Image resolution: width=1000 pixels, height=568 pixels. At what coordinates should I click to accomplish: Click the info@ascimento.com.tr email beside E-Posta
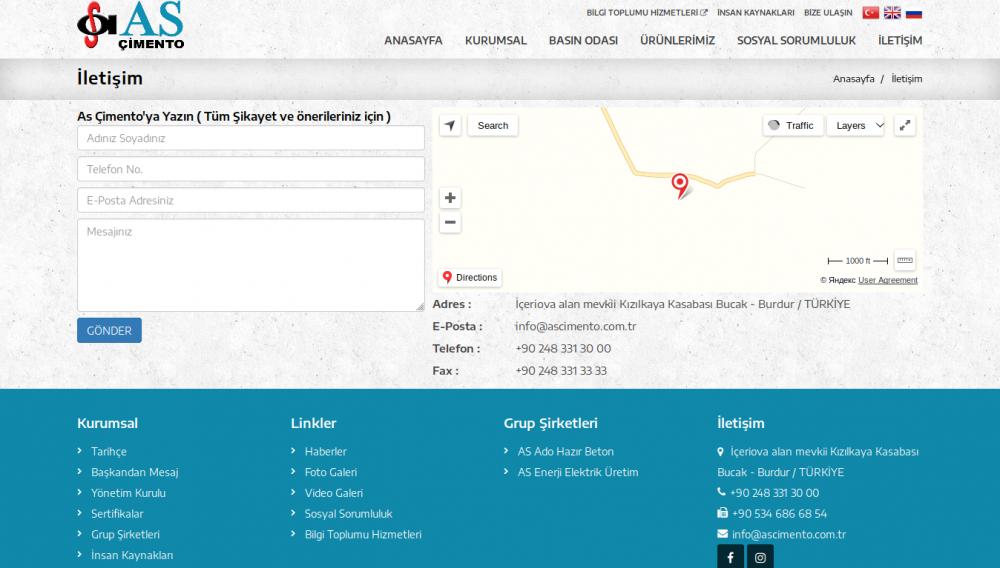(575, 326)
